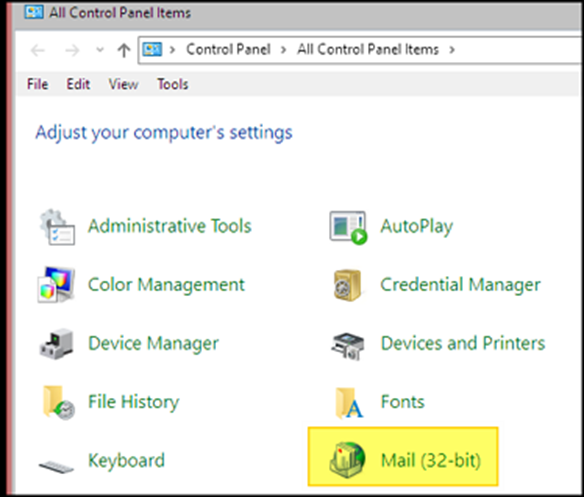
Task: Open the File History folder icon
Action: pos(58,403)
